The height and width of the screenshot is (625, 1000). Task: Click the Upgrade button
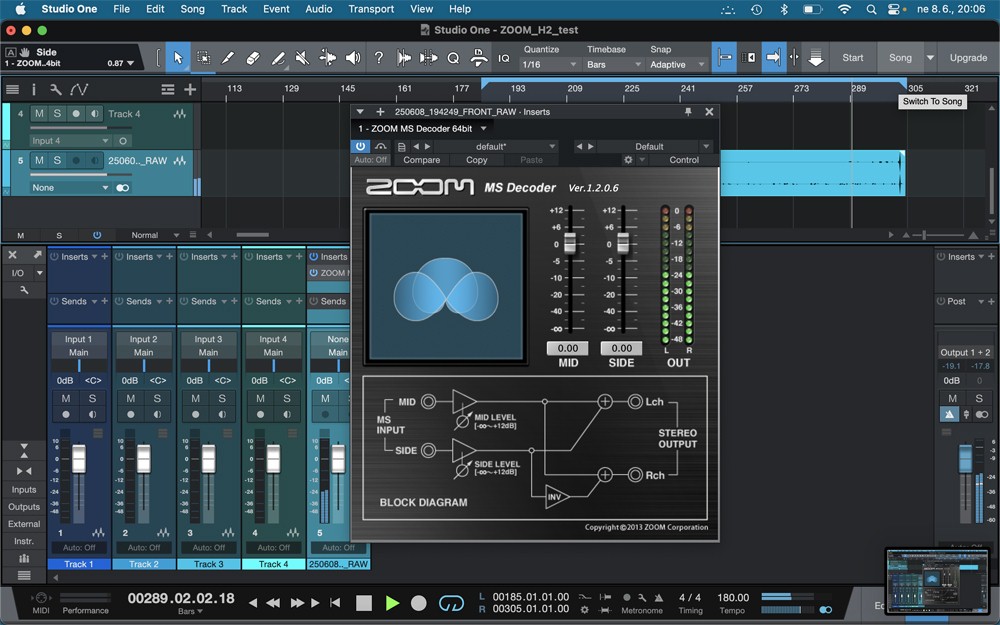pyautogui.click(x=968, y=58)
